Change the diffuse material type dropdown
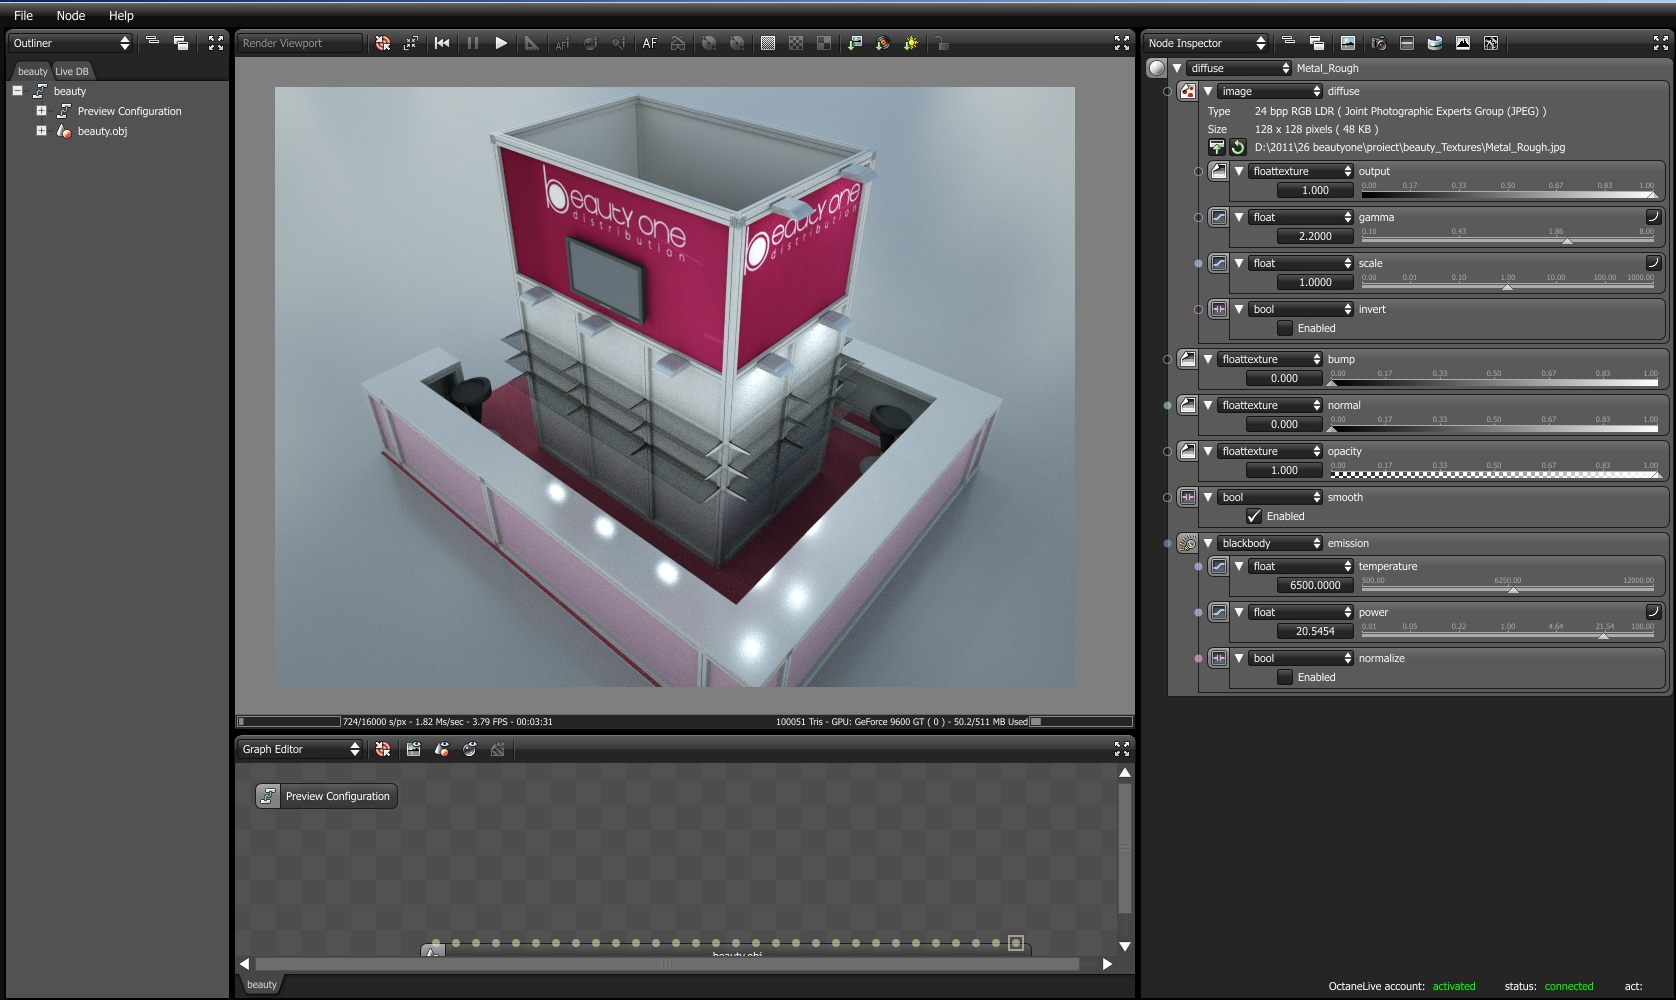 pos(1239,68)
